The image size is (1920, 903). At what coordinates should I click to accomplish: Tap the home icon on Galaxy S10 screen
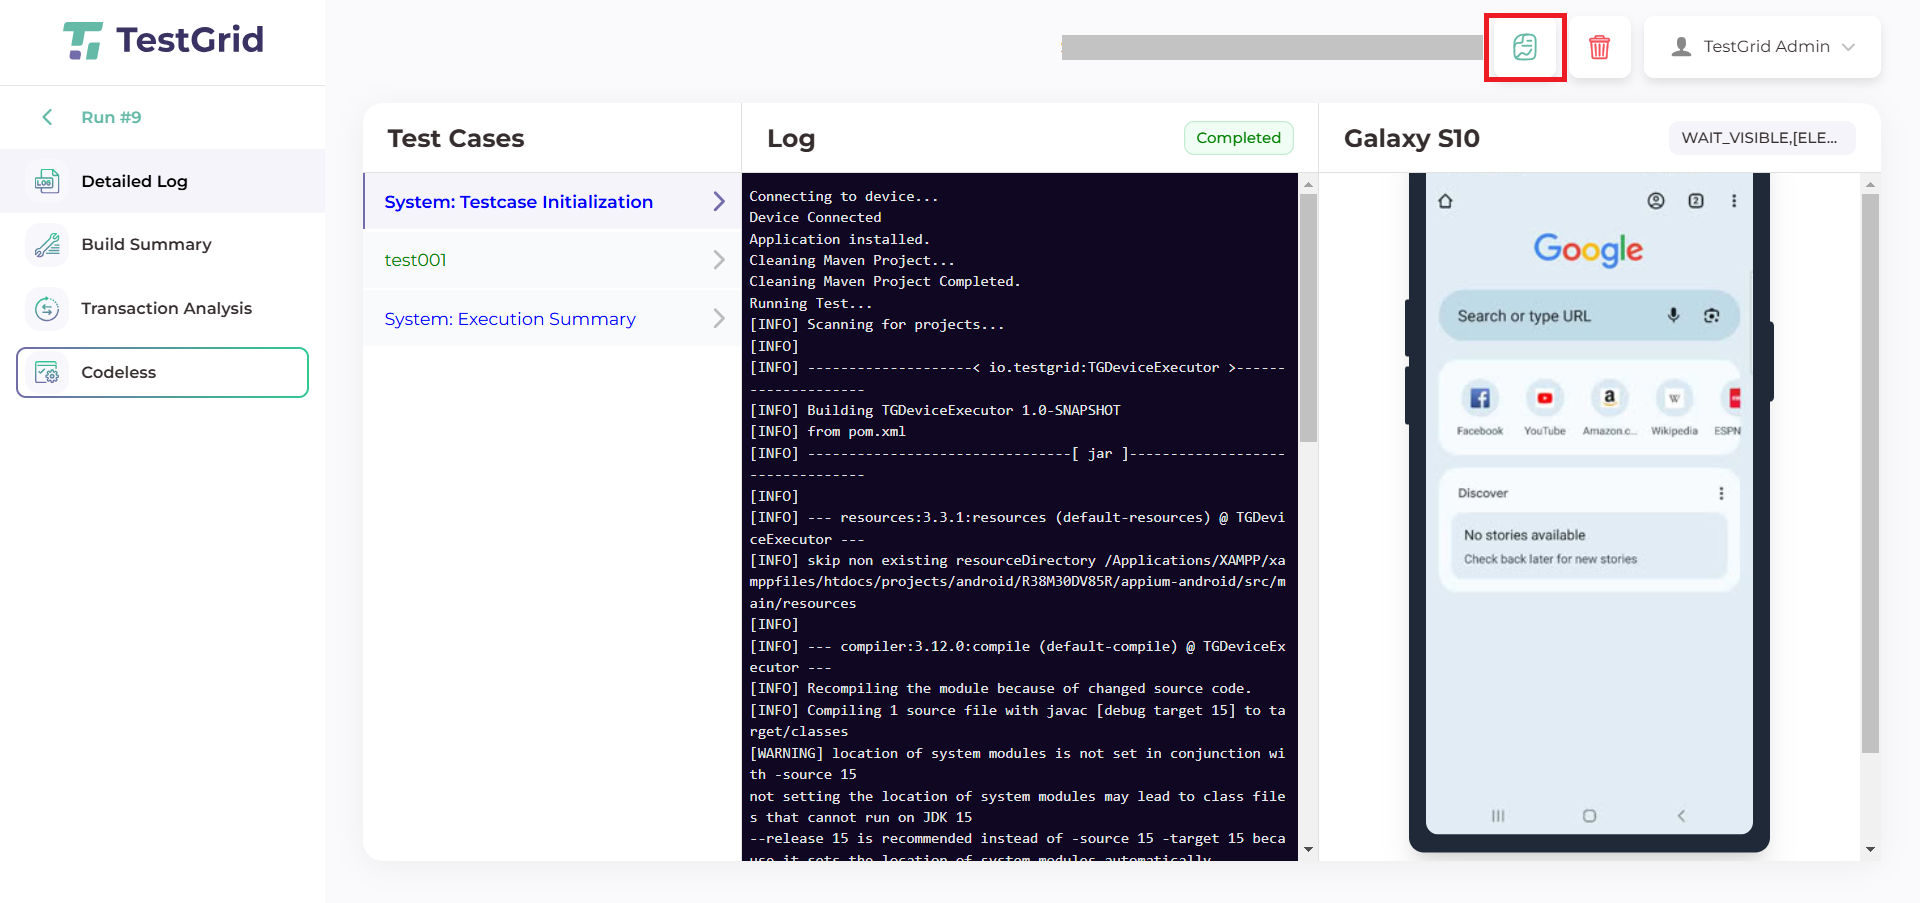point(1445,201)
